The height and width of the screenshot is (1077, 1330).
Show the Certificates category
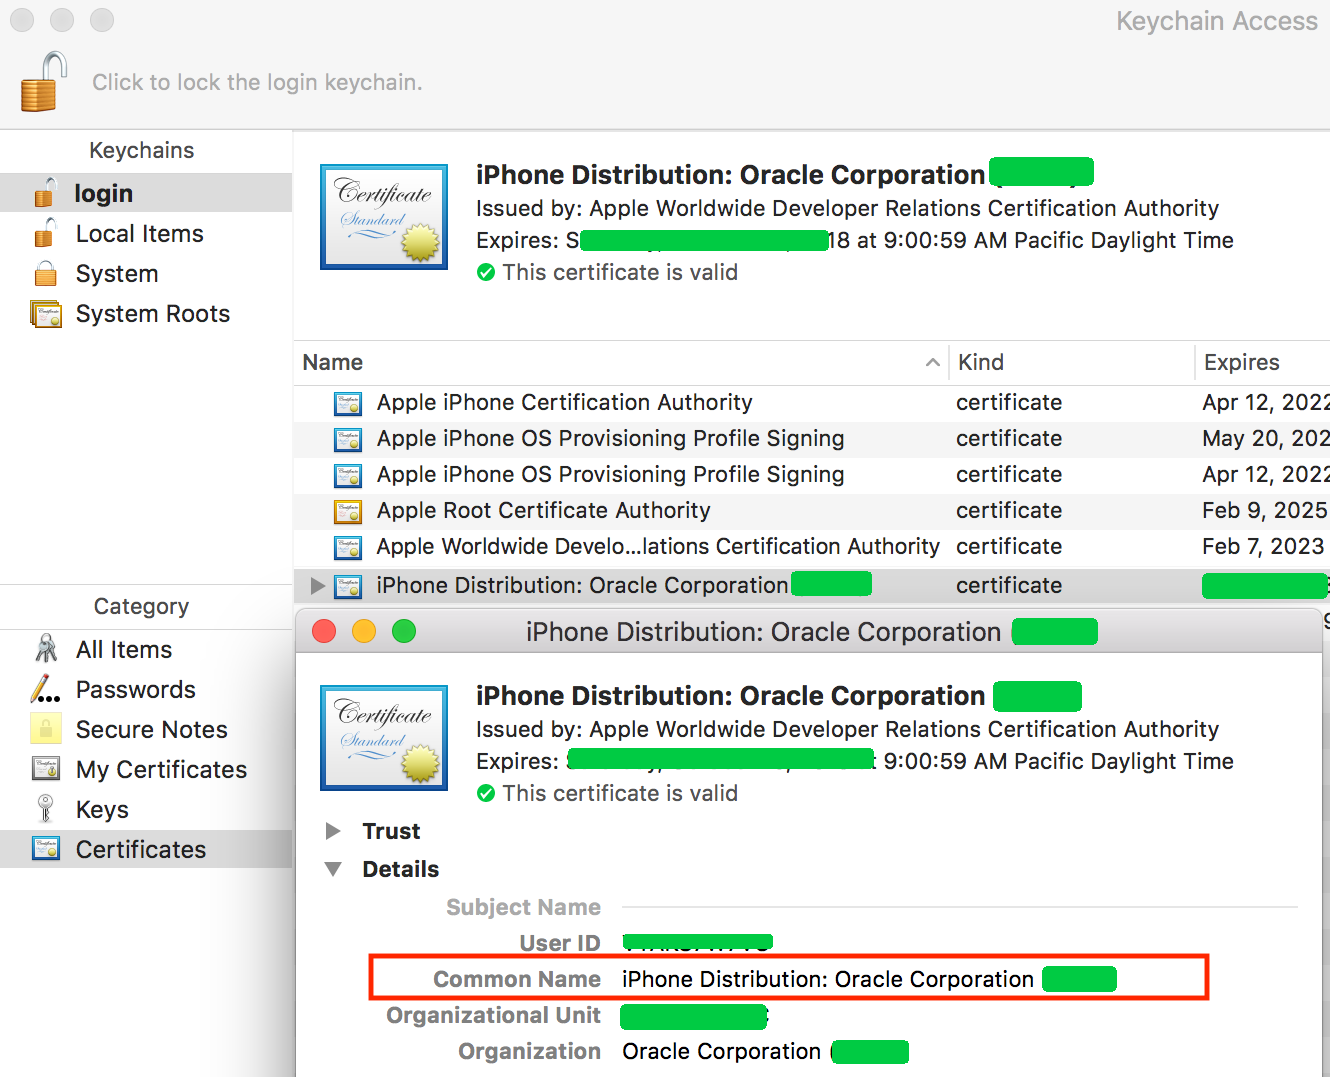coord(146,849)
